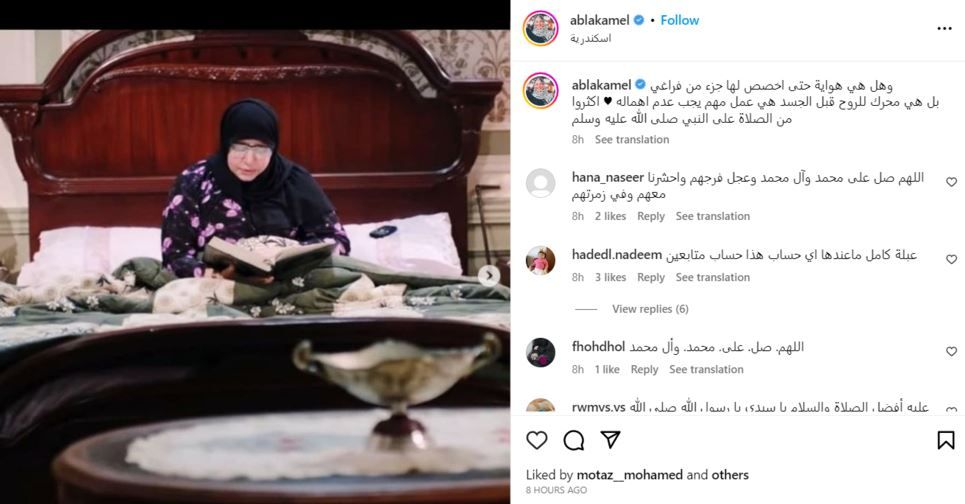
Task: Like hana_naseer's comment heart
Action: (x=951, y=182)
